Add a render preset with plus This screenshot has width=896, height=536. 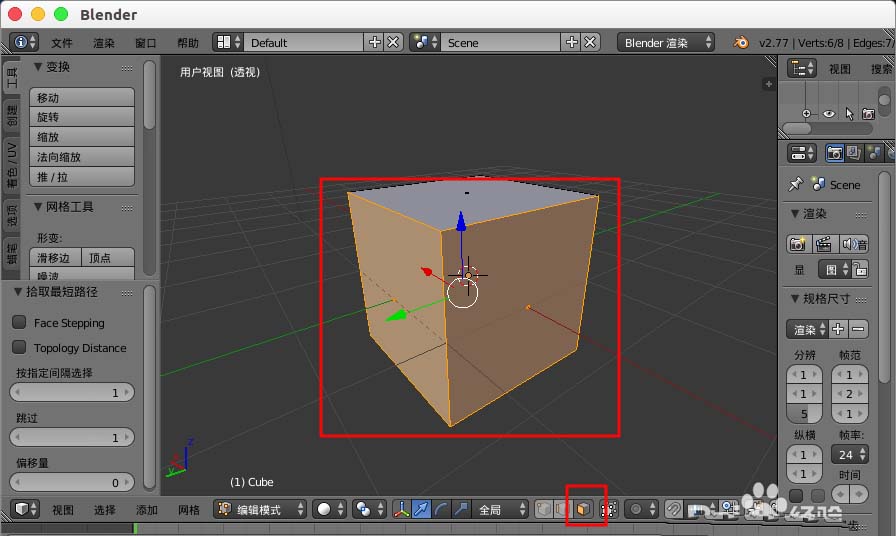[838, 329]
